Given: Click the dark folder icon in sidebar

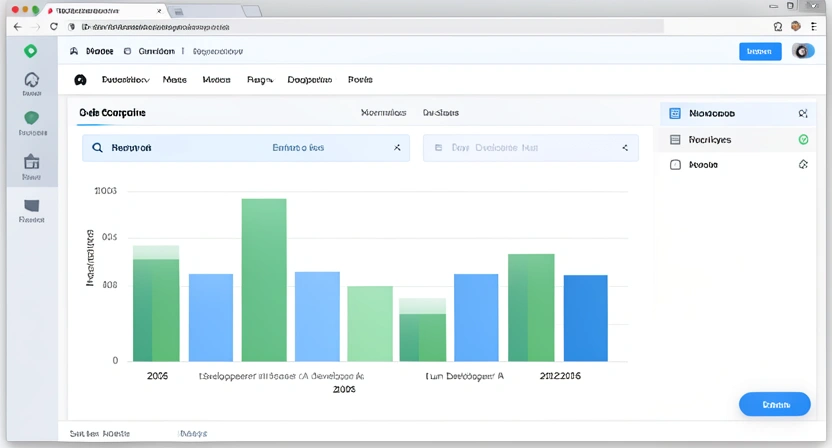Looking at the screenshot, I should [32, 205].
